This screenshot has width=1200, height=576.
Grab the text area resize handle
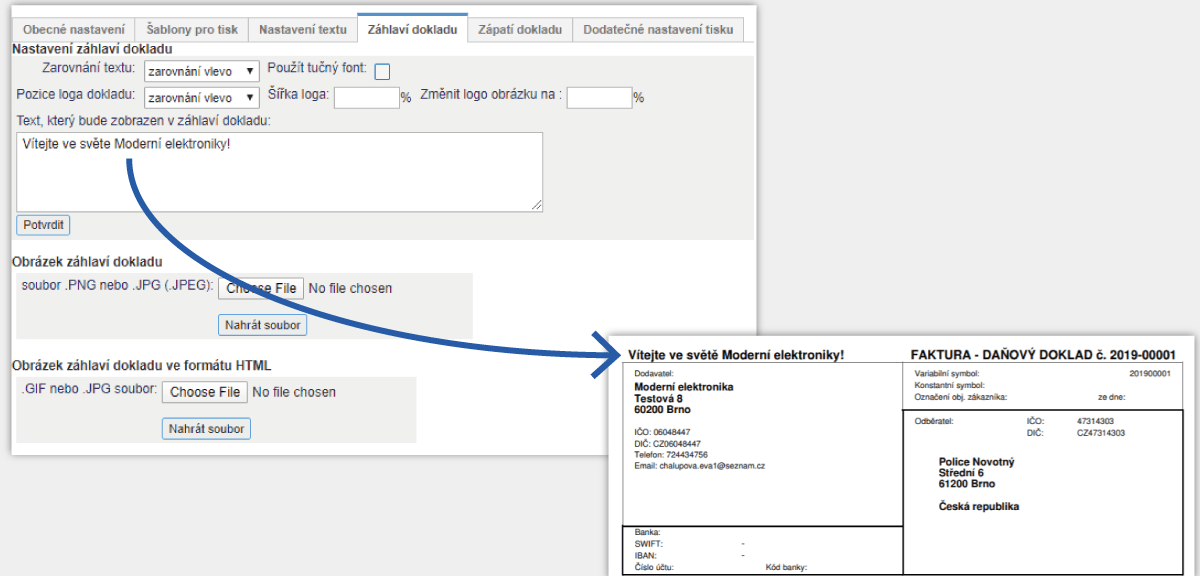(537, 206)
